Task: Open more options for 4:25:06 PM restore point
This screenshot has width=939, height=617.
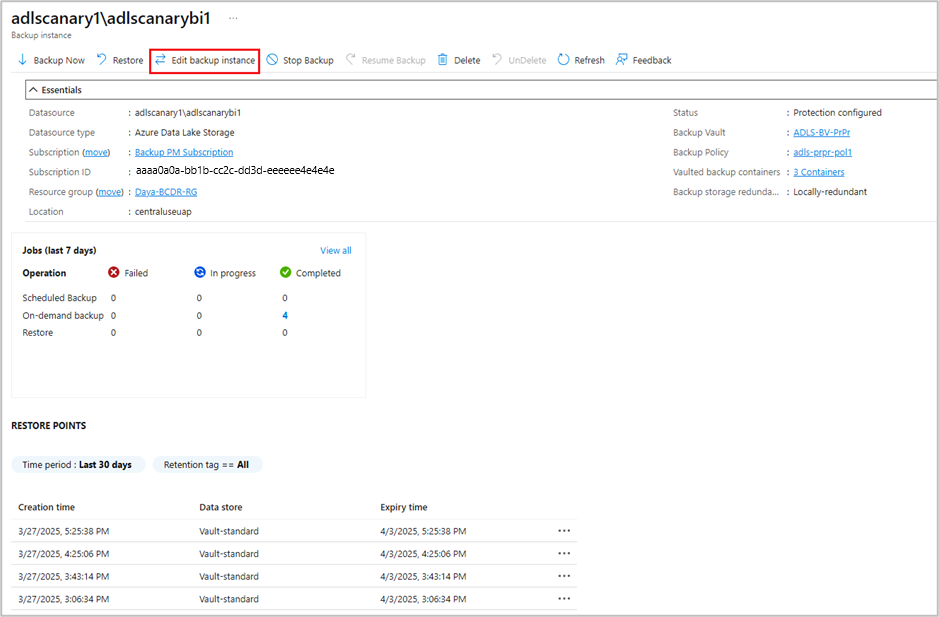Action: point(564,554)
